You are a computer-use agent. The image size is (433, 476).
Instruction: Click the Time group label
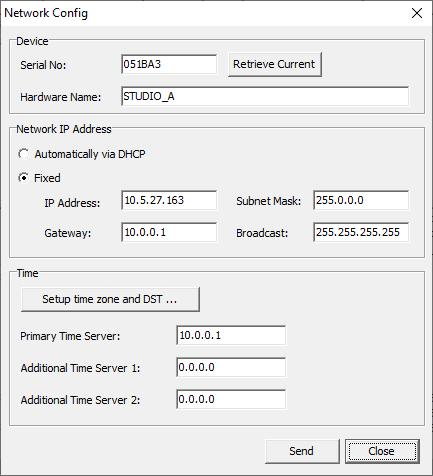coord(27,273)
